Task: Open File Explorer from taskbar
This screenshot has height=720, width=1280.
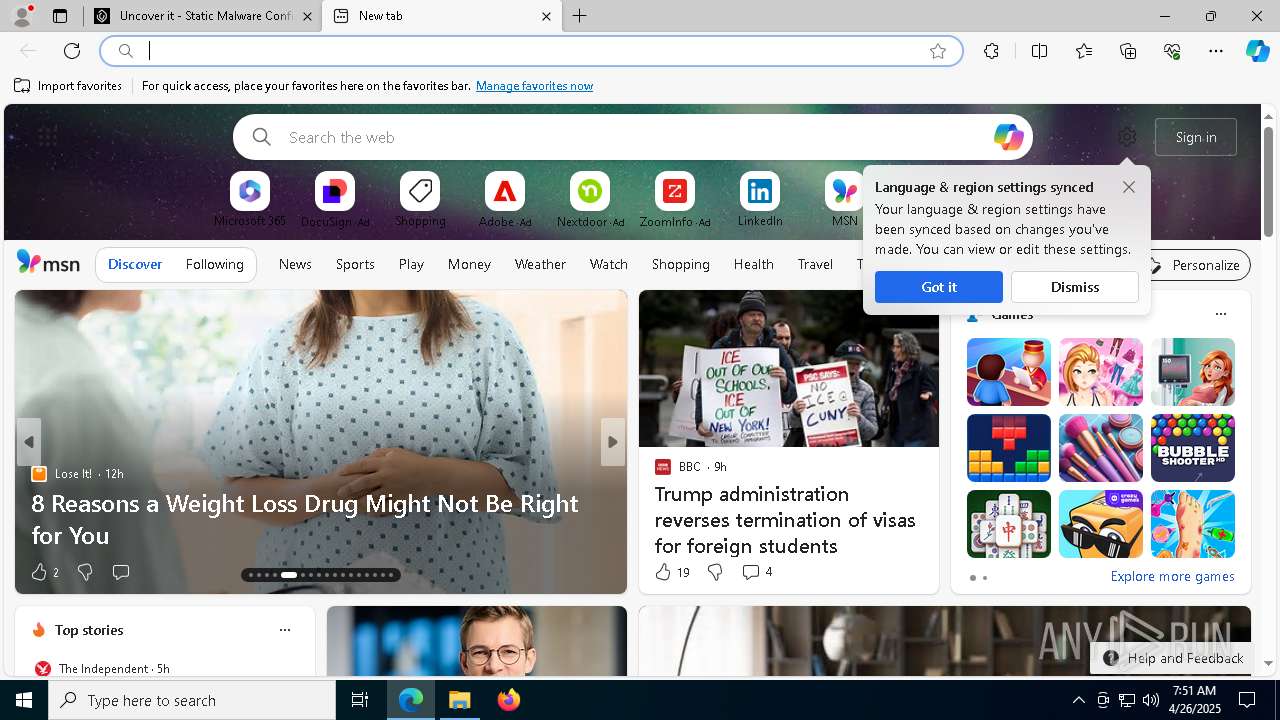Action: point(459,700)
